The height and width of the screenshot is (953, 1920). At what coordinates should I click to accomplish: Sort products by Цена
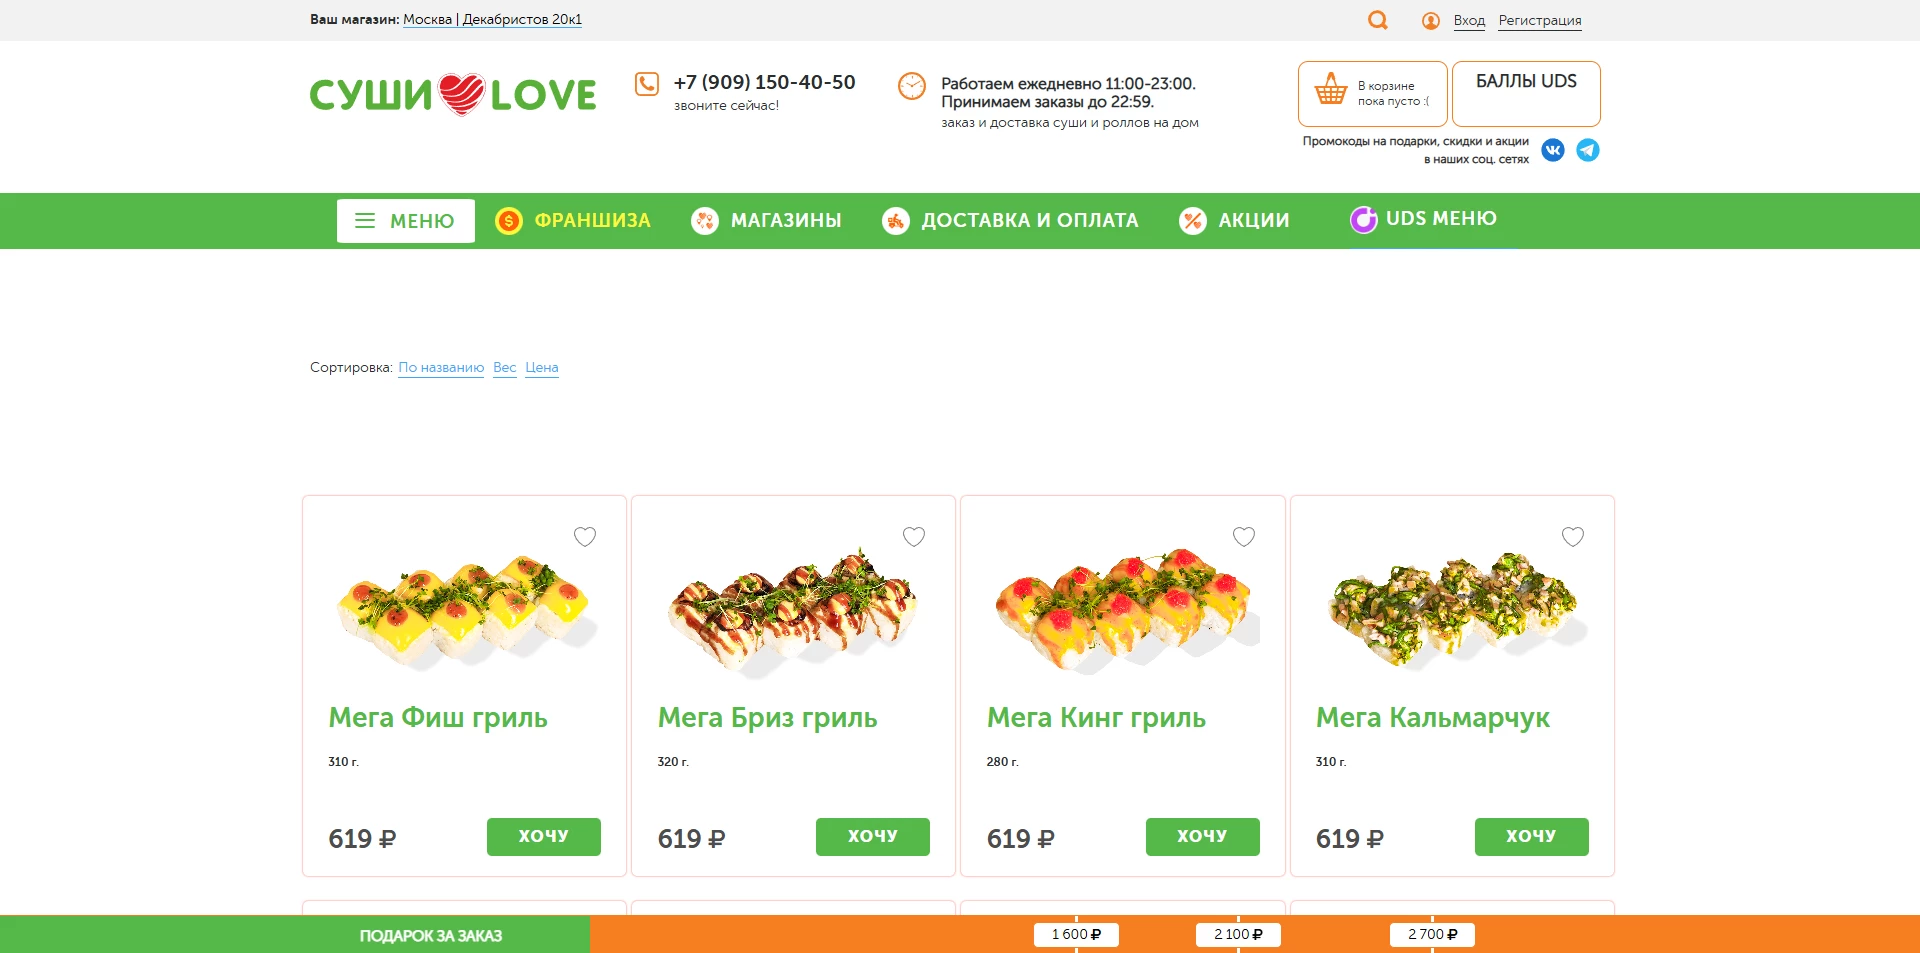(x=542, y=368)
